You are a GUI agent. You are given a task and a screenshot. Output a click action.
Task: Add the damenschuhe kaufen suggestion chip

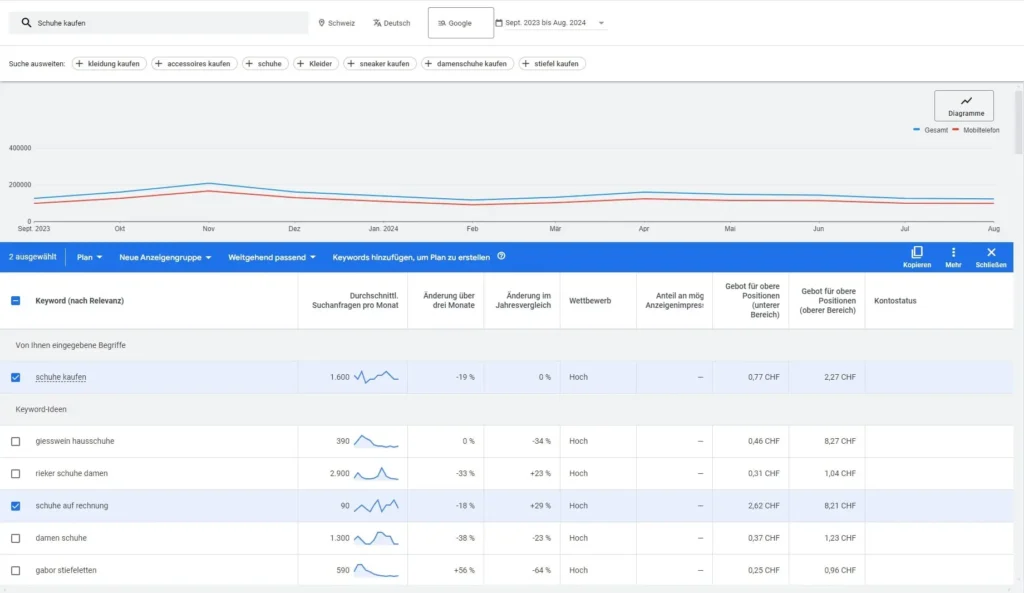(x=467, y=64)
